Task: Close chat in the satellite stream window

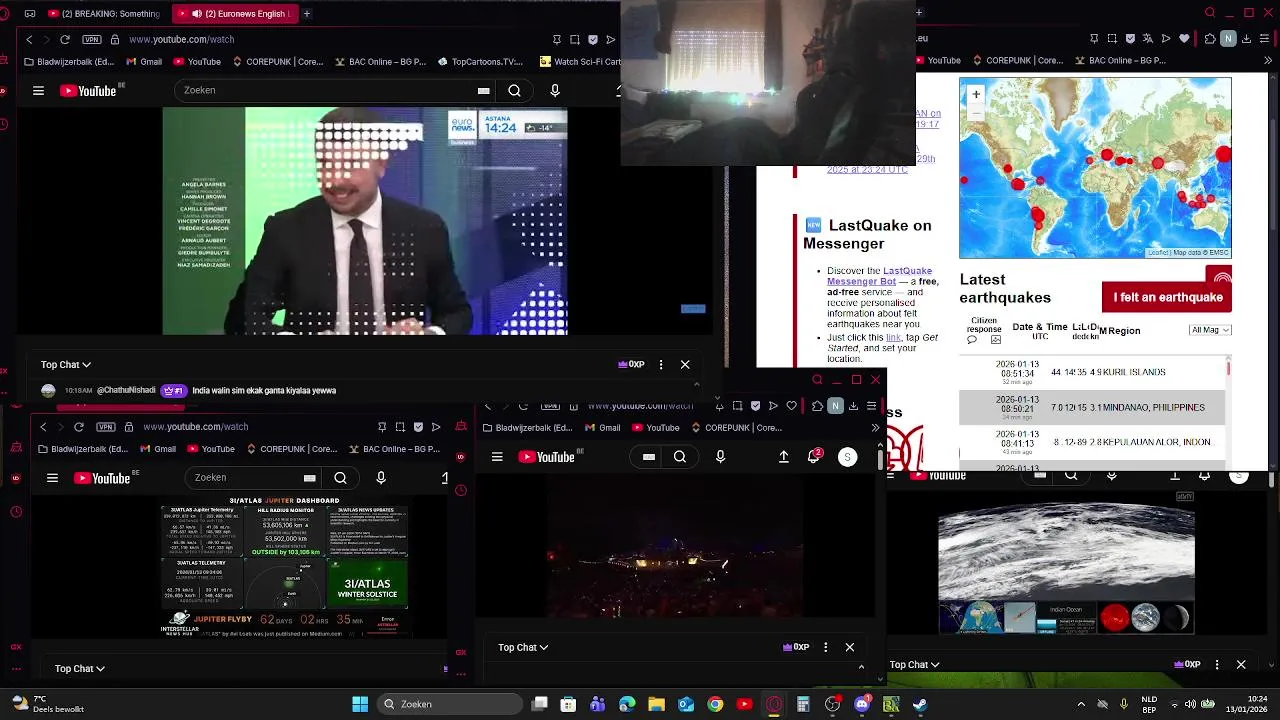Action: coord(1241,665)
